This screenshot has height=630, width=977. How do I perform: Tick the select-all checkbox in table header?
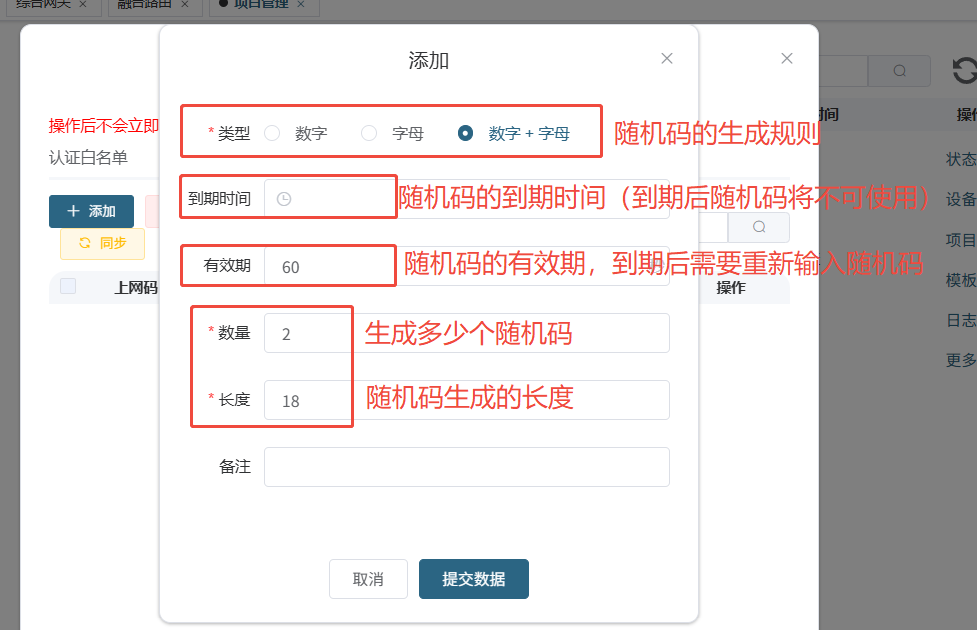68,287
